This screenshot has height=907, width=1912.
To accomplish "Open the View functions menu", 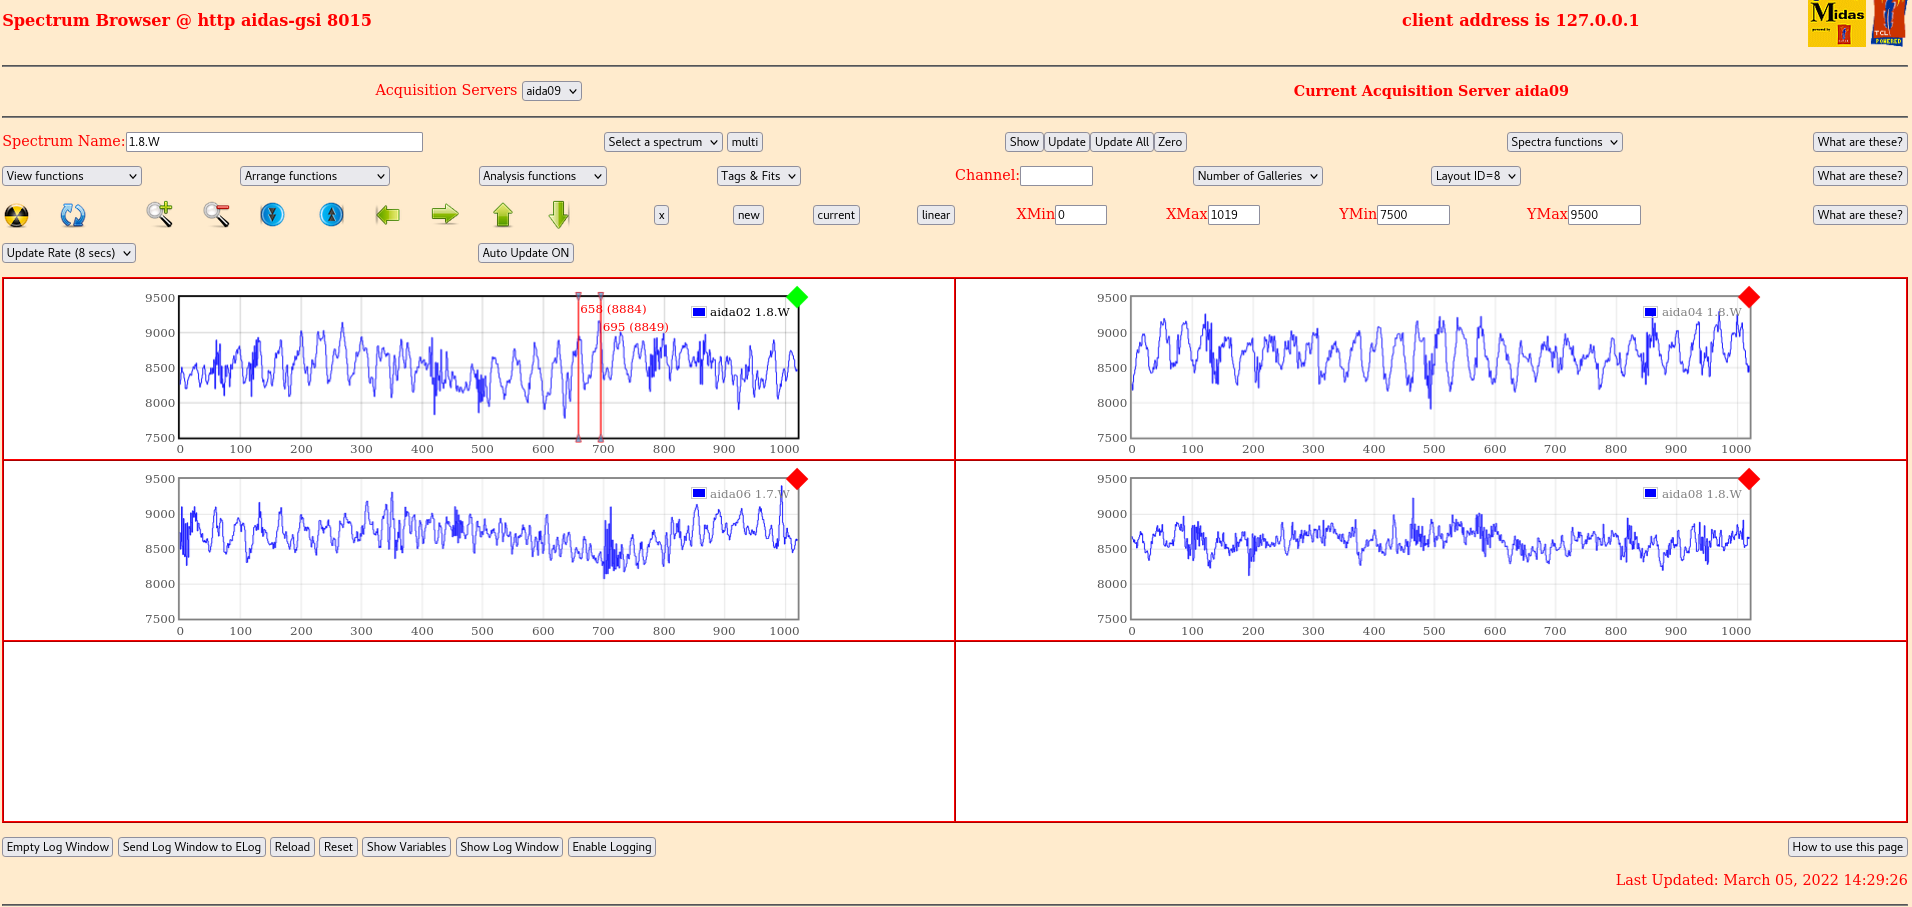I will click(72, 176).
